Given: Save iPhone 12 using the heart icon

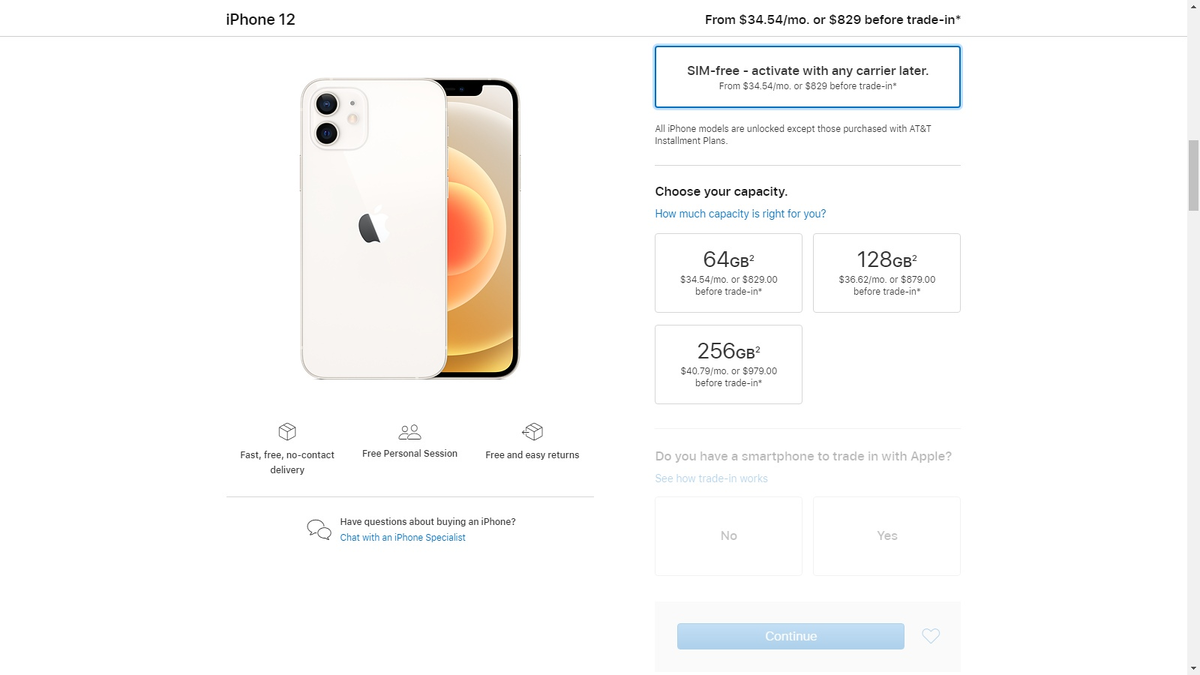Looking at the screenshot, I should tap(930, 635).
